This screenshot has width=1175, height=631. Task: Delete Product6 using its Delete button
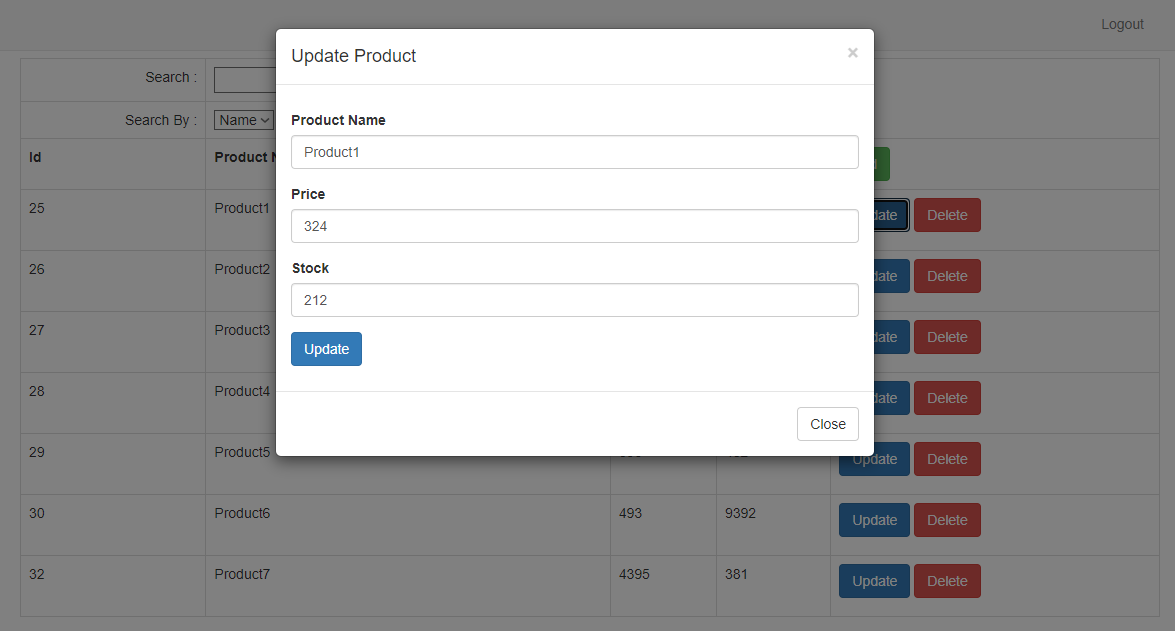point(946,520)
